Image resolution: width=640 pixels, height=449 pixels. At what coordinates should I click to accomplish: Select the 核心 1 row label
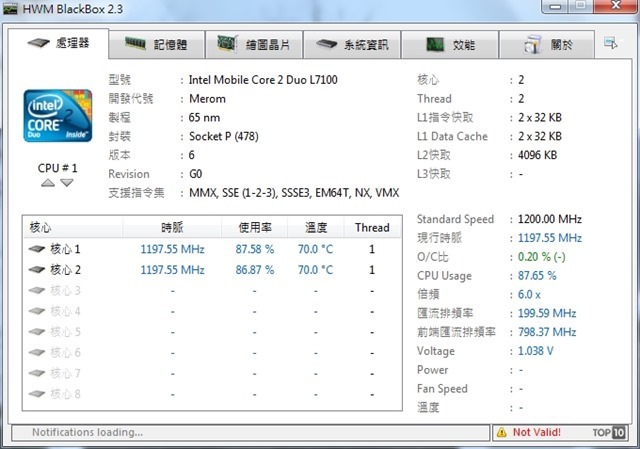click(65, 249)
